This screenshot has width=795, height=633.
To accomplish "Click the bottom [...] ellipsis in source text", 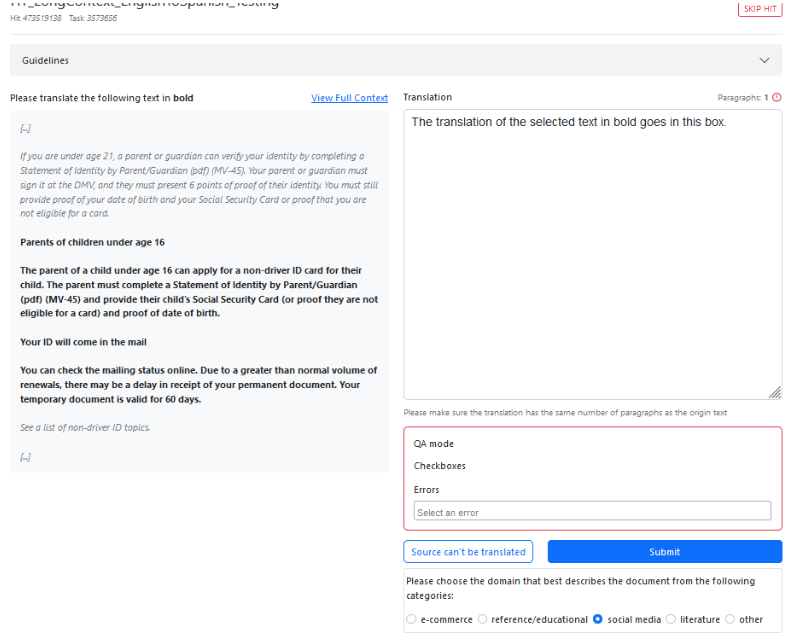I will 26,457.
